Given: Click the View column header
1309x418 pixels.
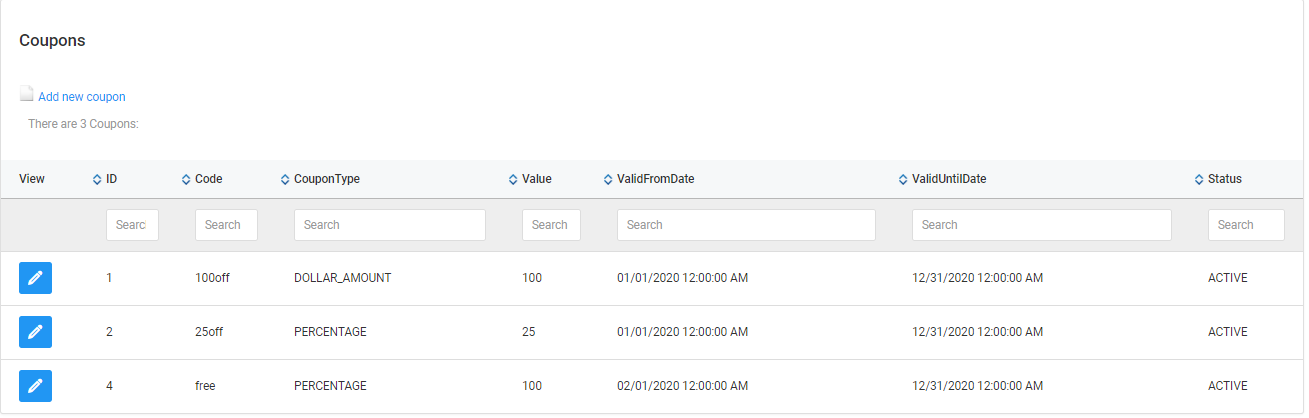Looking at the screenshot, I should point(32,179).
